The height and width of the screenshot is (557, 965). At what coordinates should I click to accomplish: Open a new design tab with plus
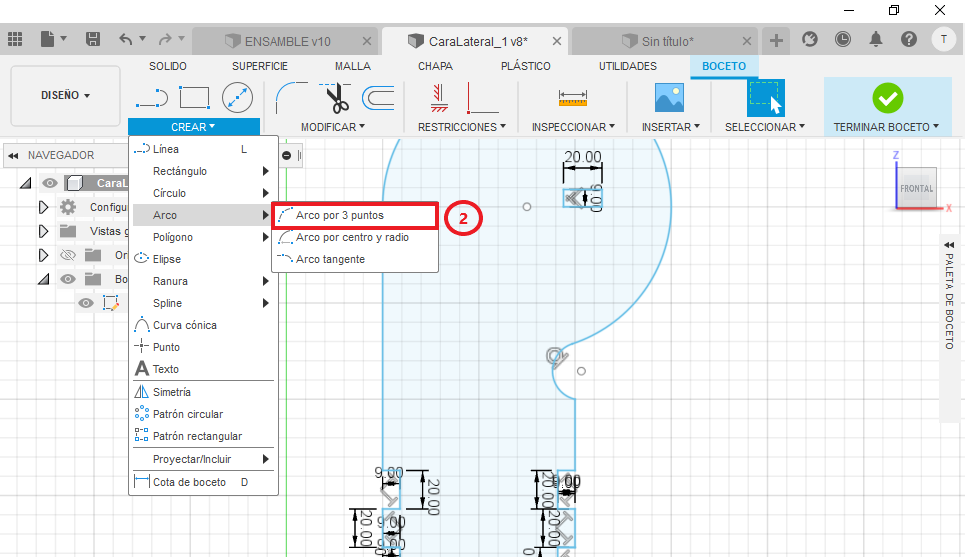(776, 41)
